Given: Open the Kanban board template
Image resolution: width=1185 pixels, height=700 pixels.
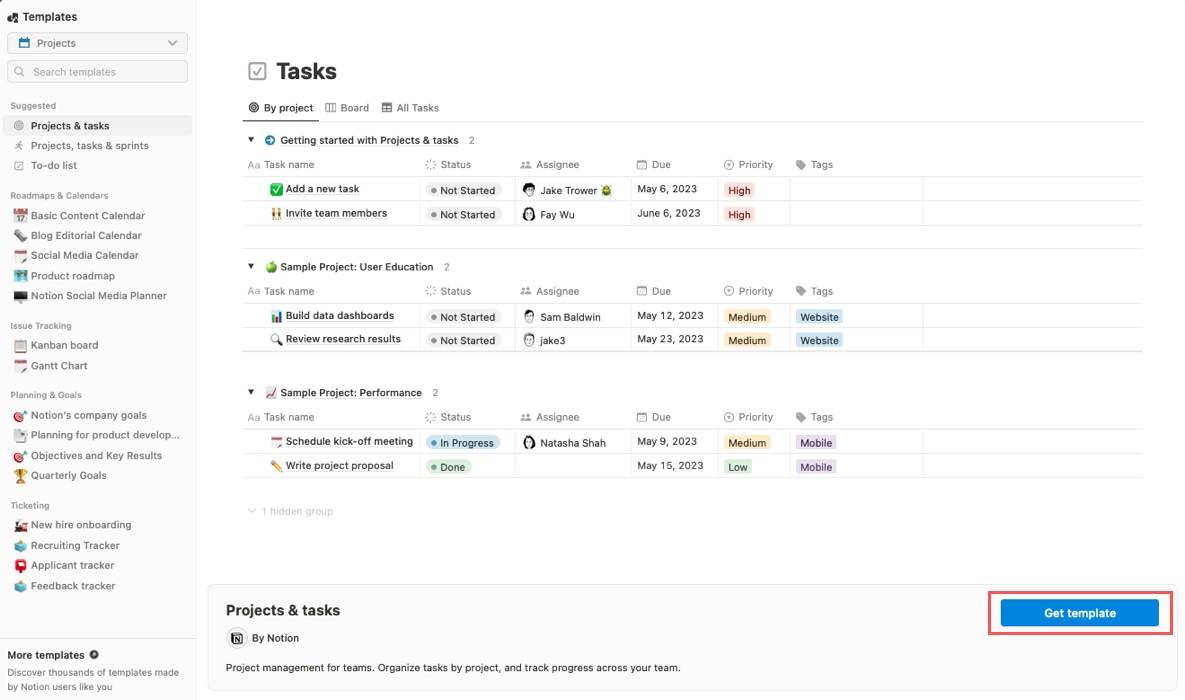Looking at the screenshot, I should click(x=64, y=345).
